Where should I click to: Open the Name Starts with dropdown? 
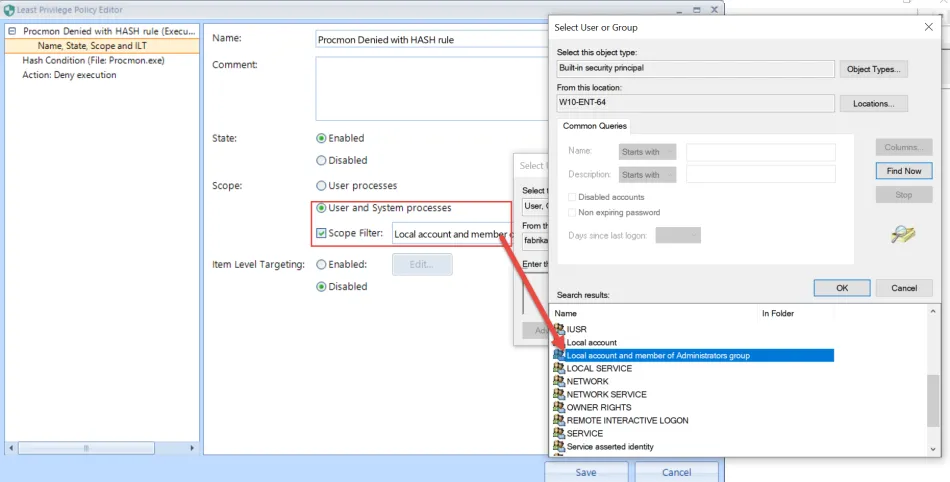tap(648, 152)
